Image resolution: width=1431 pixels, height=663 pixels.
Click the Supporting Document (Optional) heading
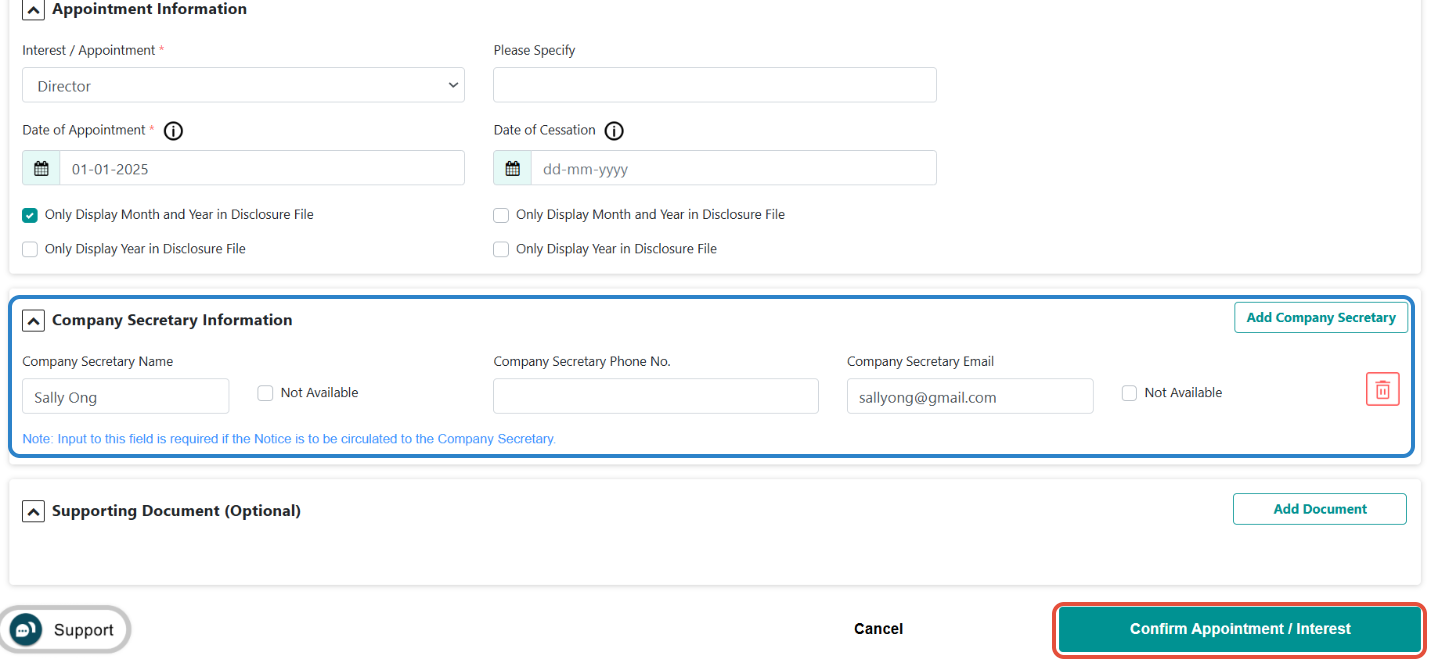coord(176,511)
